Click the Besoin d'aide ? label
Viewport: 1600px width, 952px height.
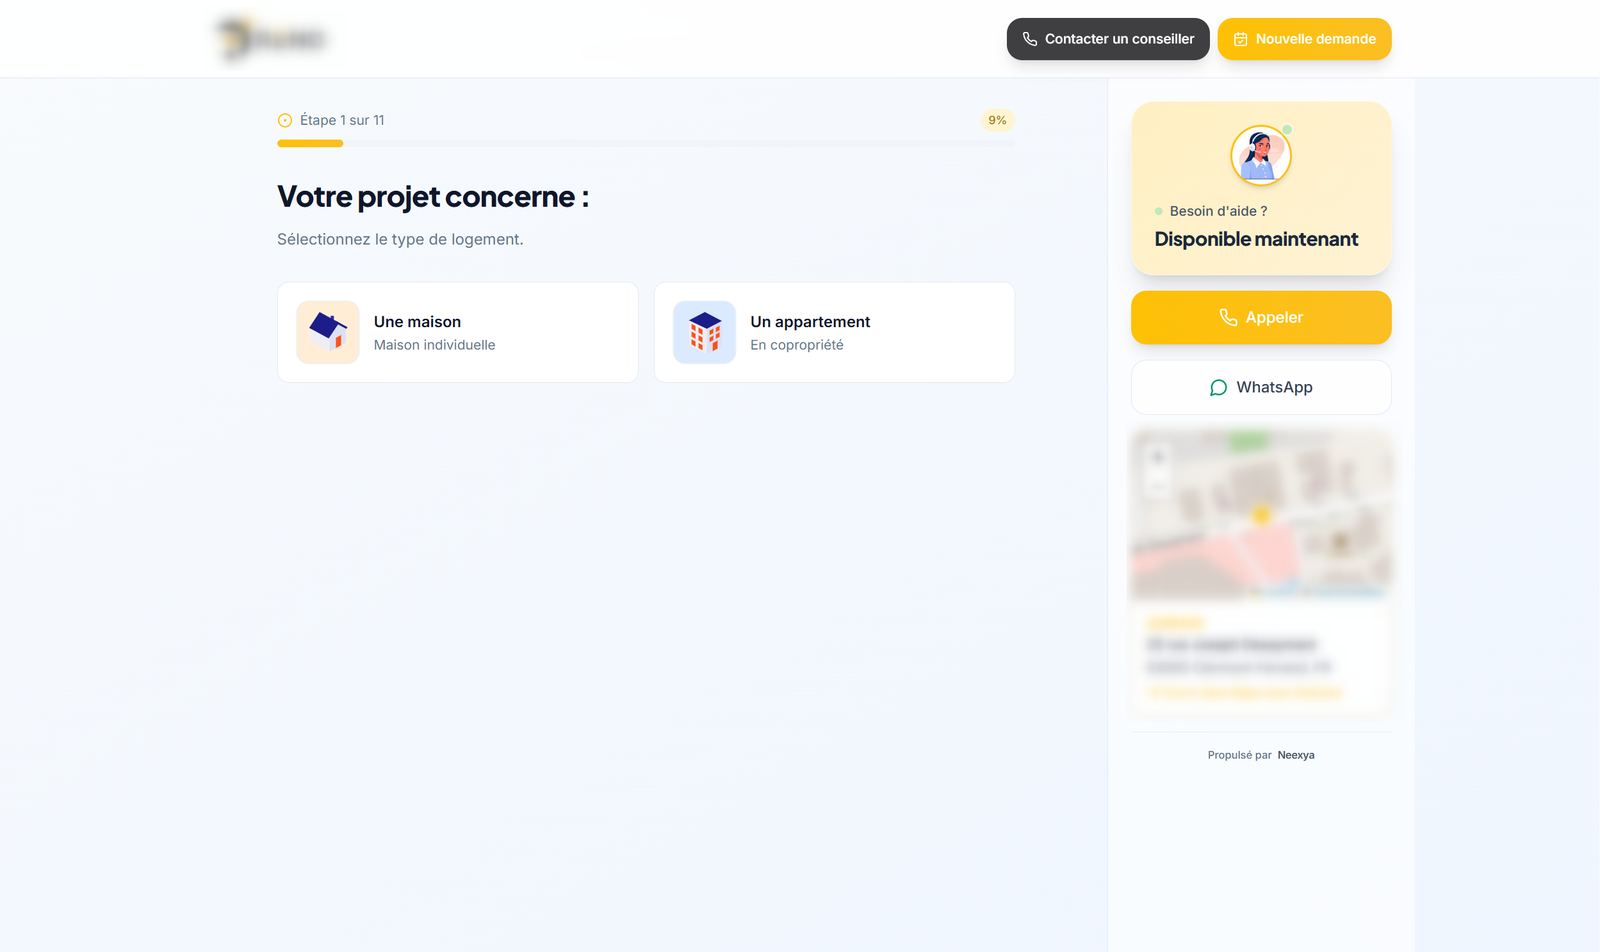click(x=1218, y=211)
